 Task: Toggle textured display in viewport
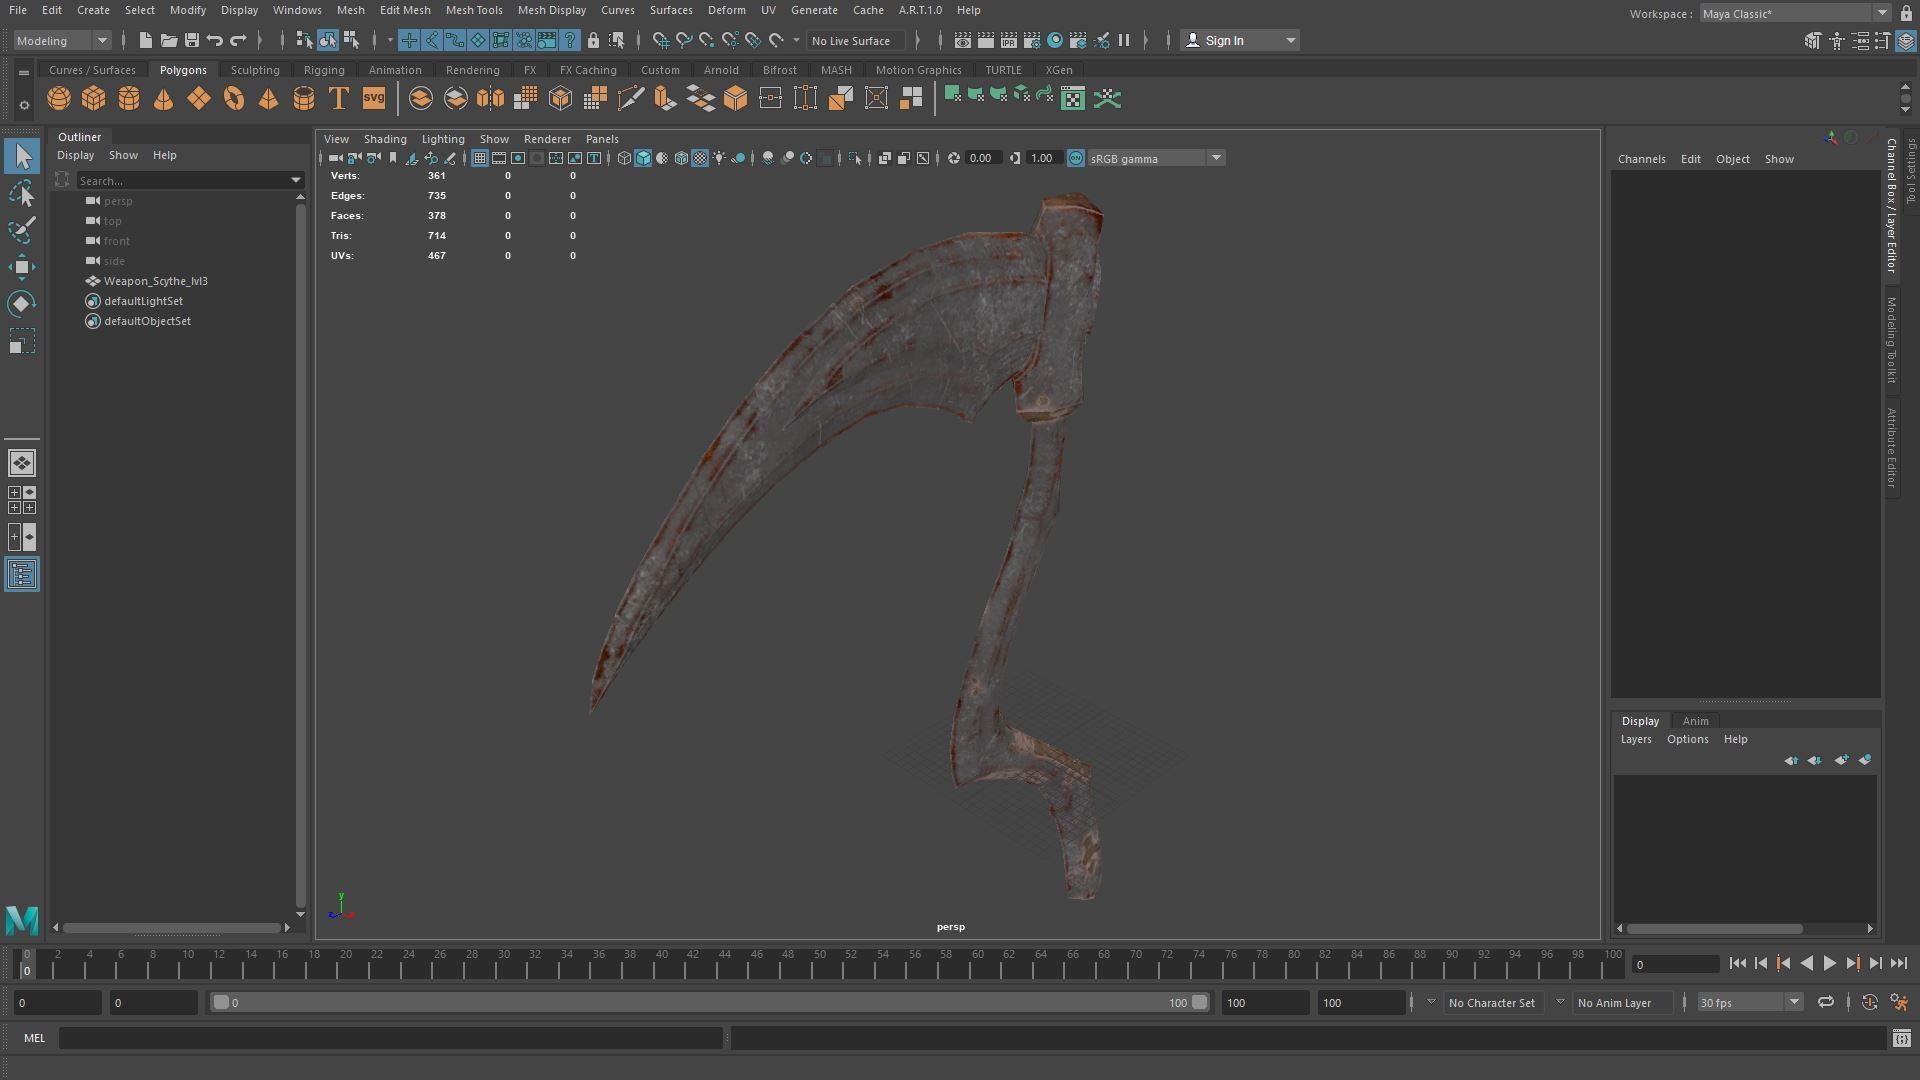(x=700, y=158)
